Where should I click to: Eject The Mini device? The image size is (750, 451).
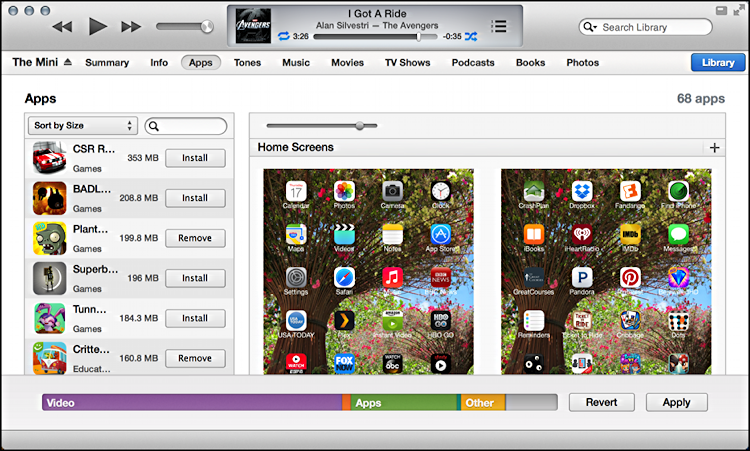pyautogui.click(x=68, y=62)
